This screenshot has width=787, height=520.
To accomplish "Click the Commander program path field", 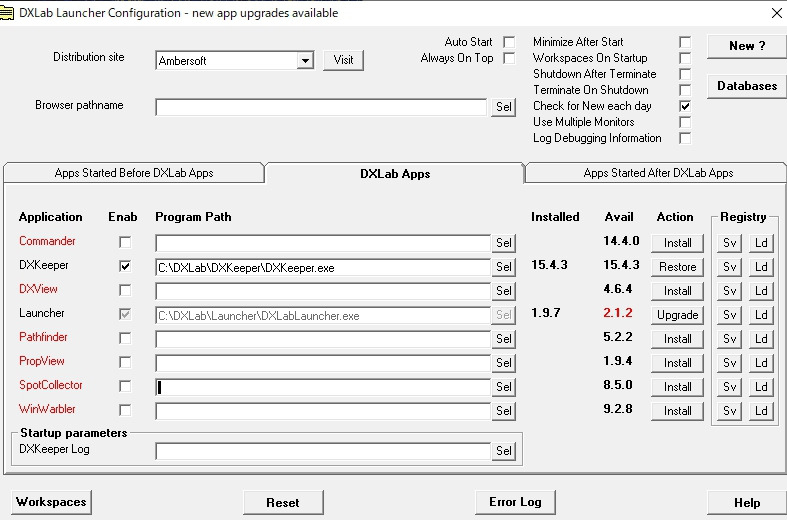I will 323,243.
